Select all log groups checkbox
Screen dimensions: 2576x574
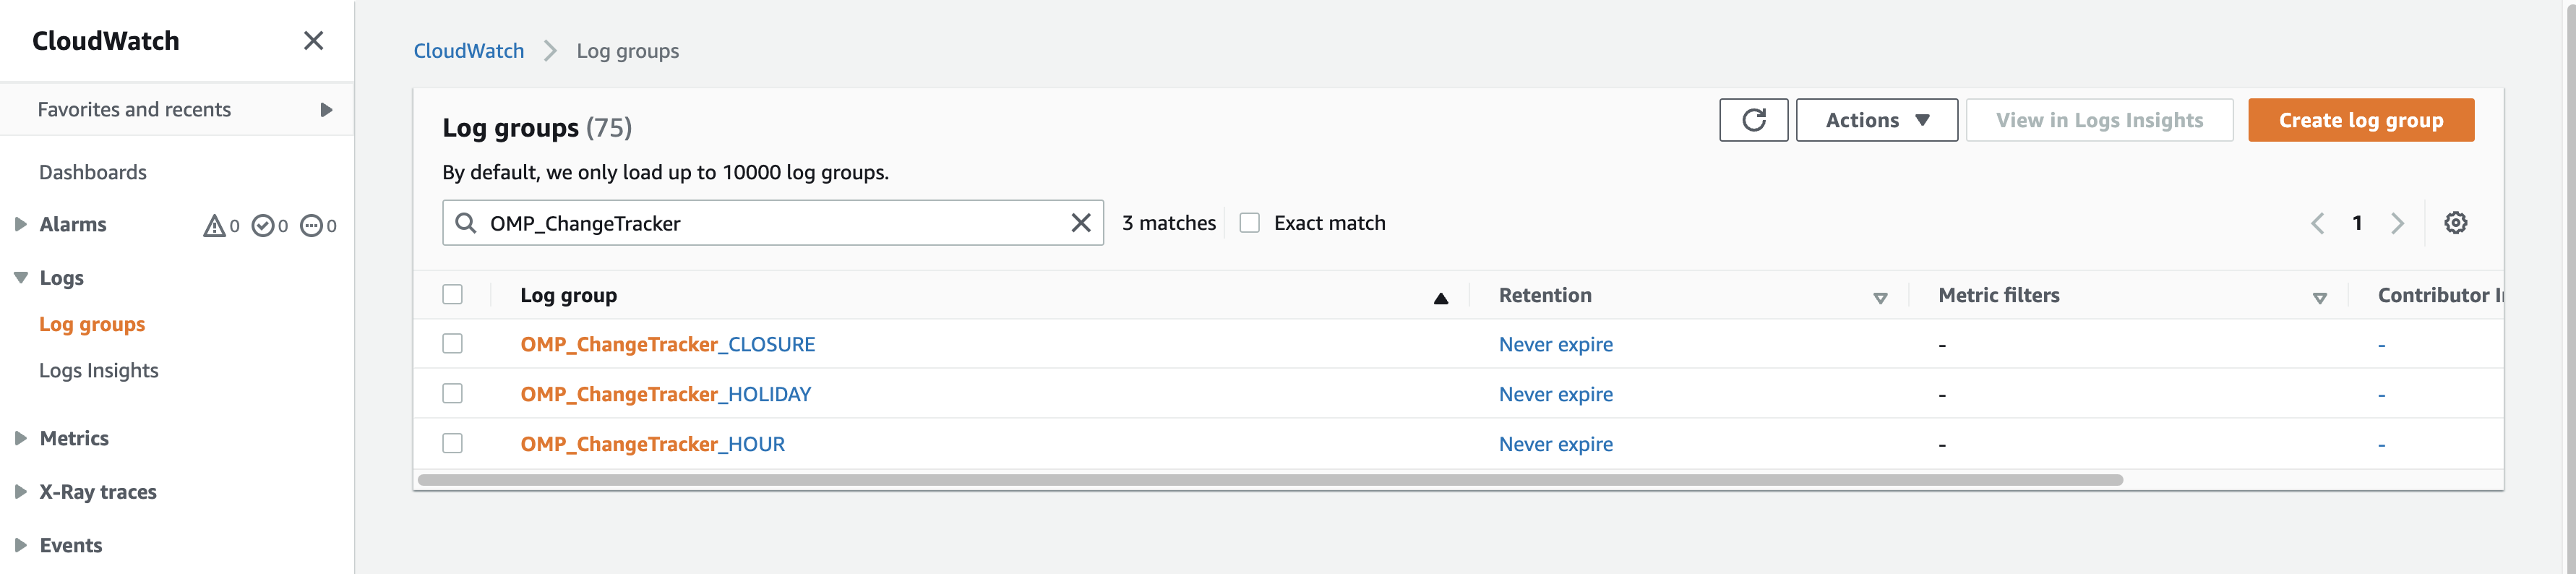(453, 294)
